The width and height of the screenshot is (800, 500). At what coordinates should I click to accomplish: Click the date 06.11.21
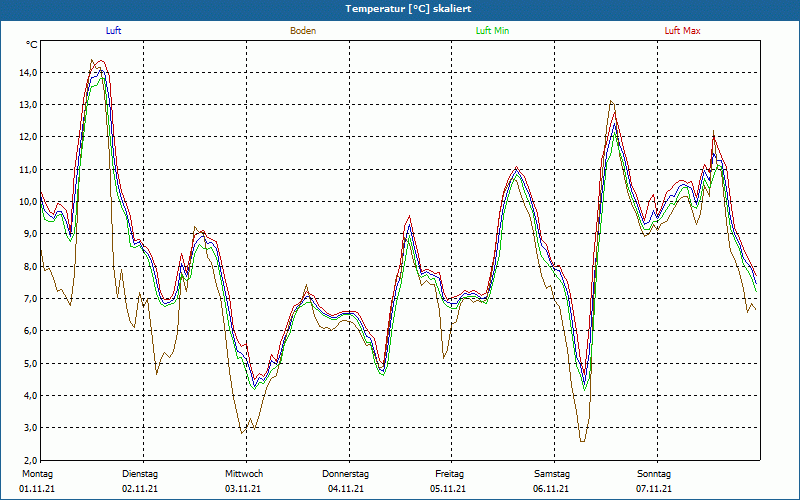(x=551, y=489)
